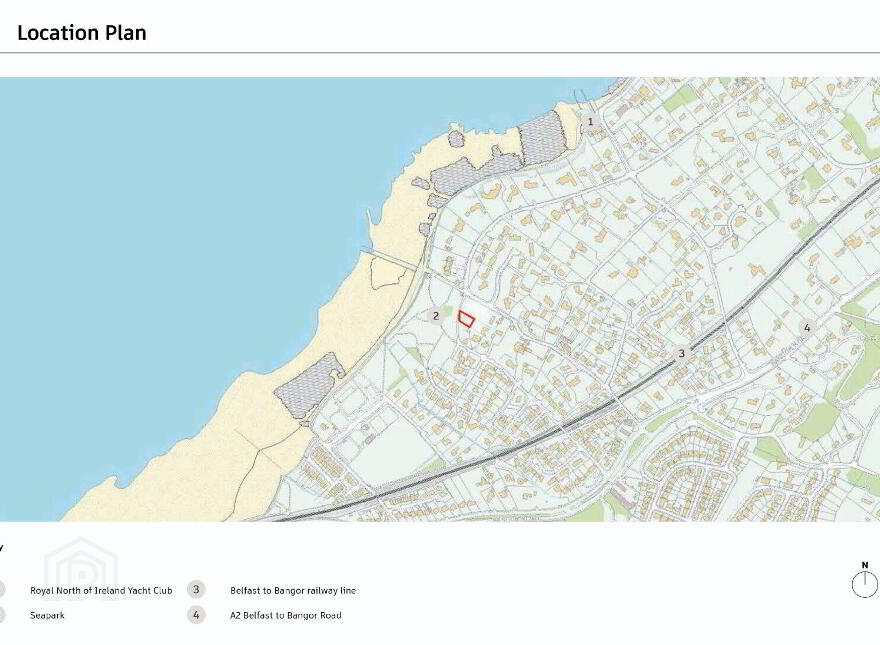
Task: Select map marker number 4 on road
Action: 807,328
